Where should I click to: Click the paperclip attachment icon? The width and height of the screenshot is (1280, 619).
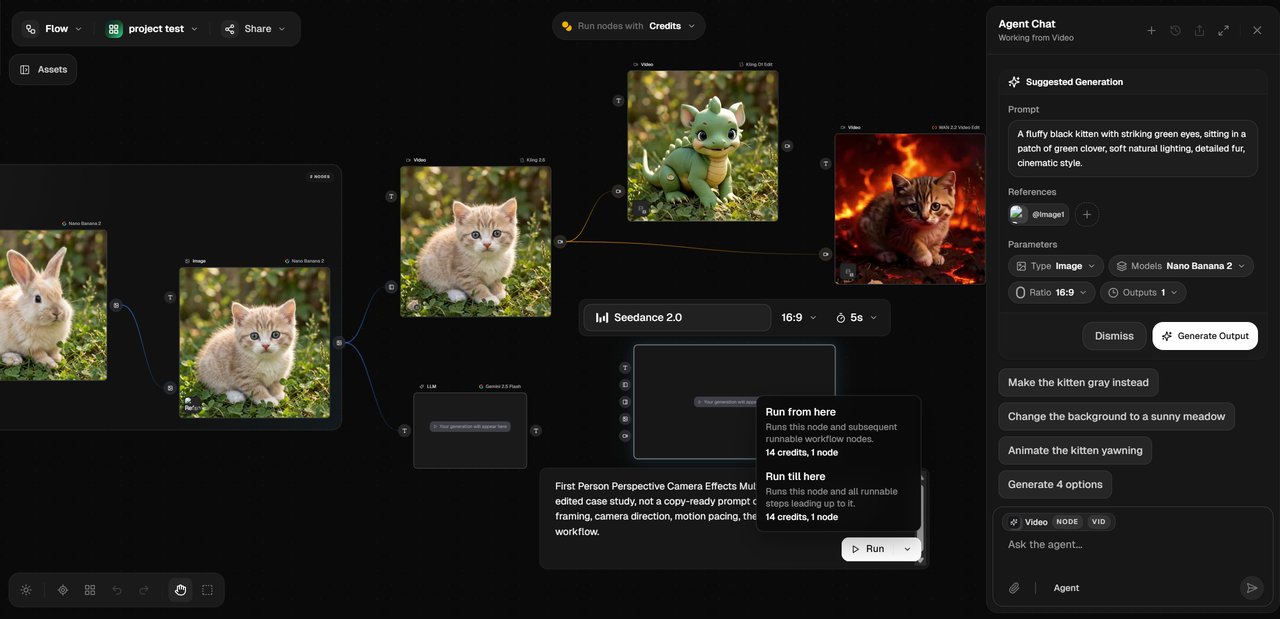[x=1014, y=588]
